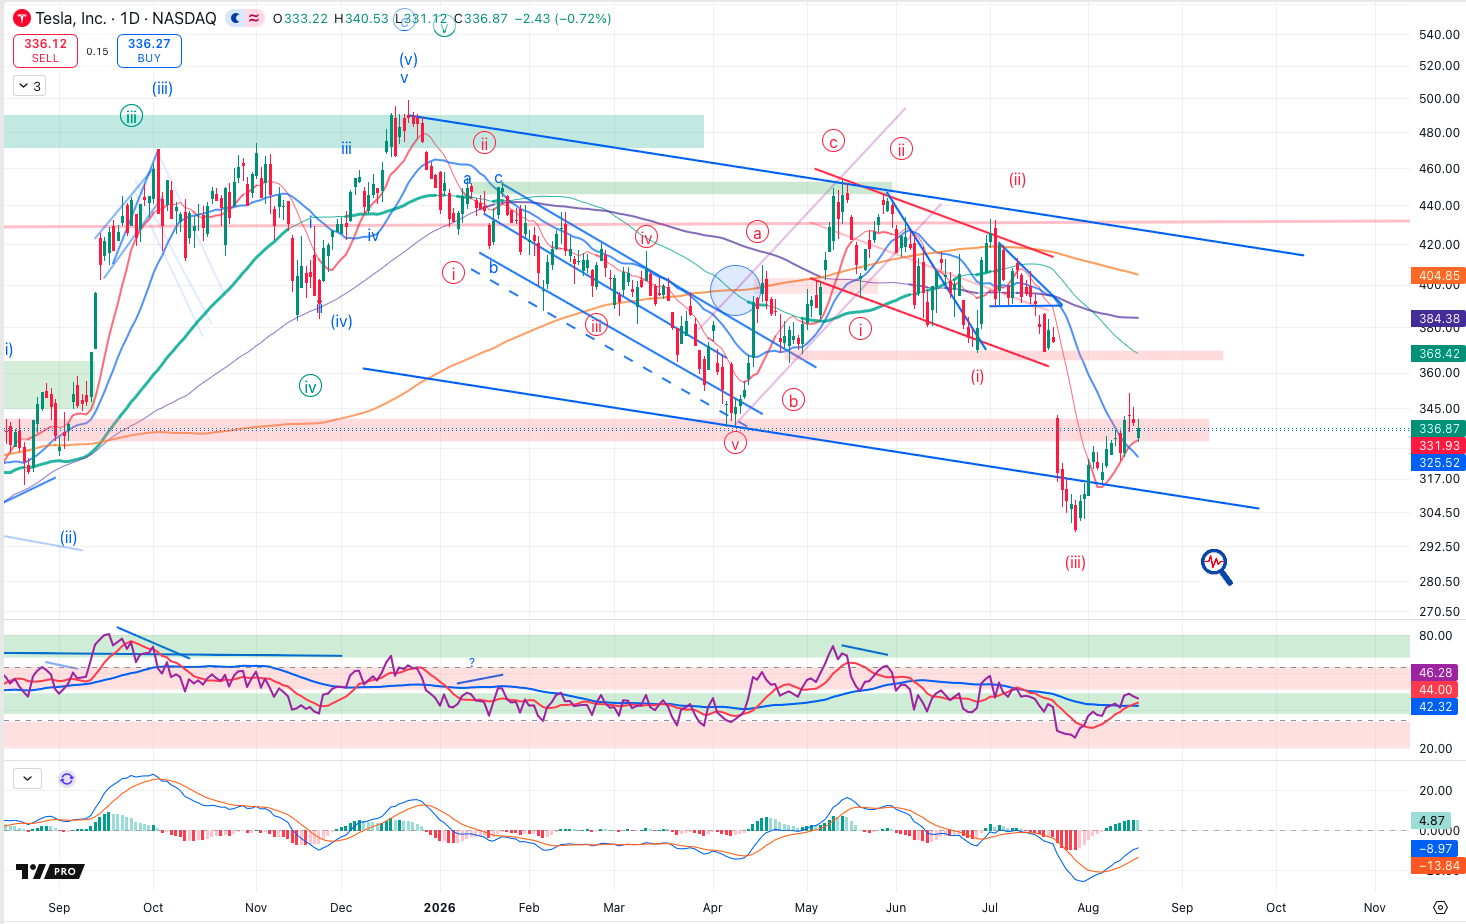Click the blue magnifier icon on chart
The height and width of the screenshot is (924, 1466).
(x=1216, y=567)
